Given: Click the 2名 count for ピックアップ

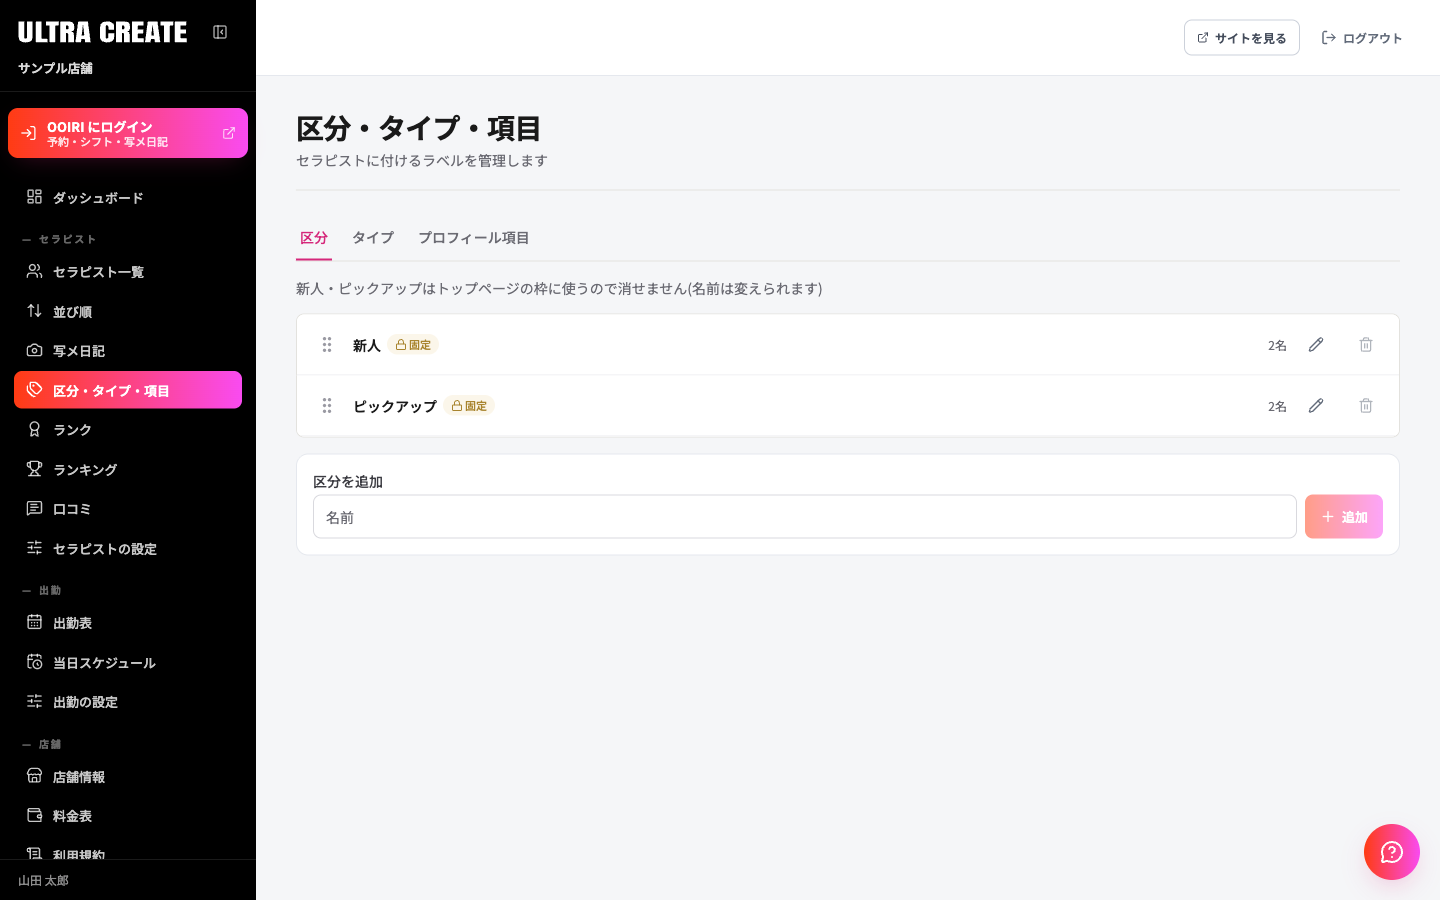Looking at the screenshot, I should (x=1277, y=407).
